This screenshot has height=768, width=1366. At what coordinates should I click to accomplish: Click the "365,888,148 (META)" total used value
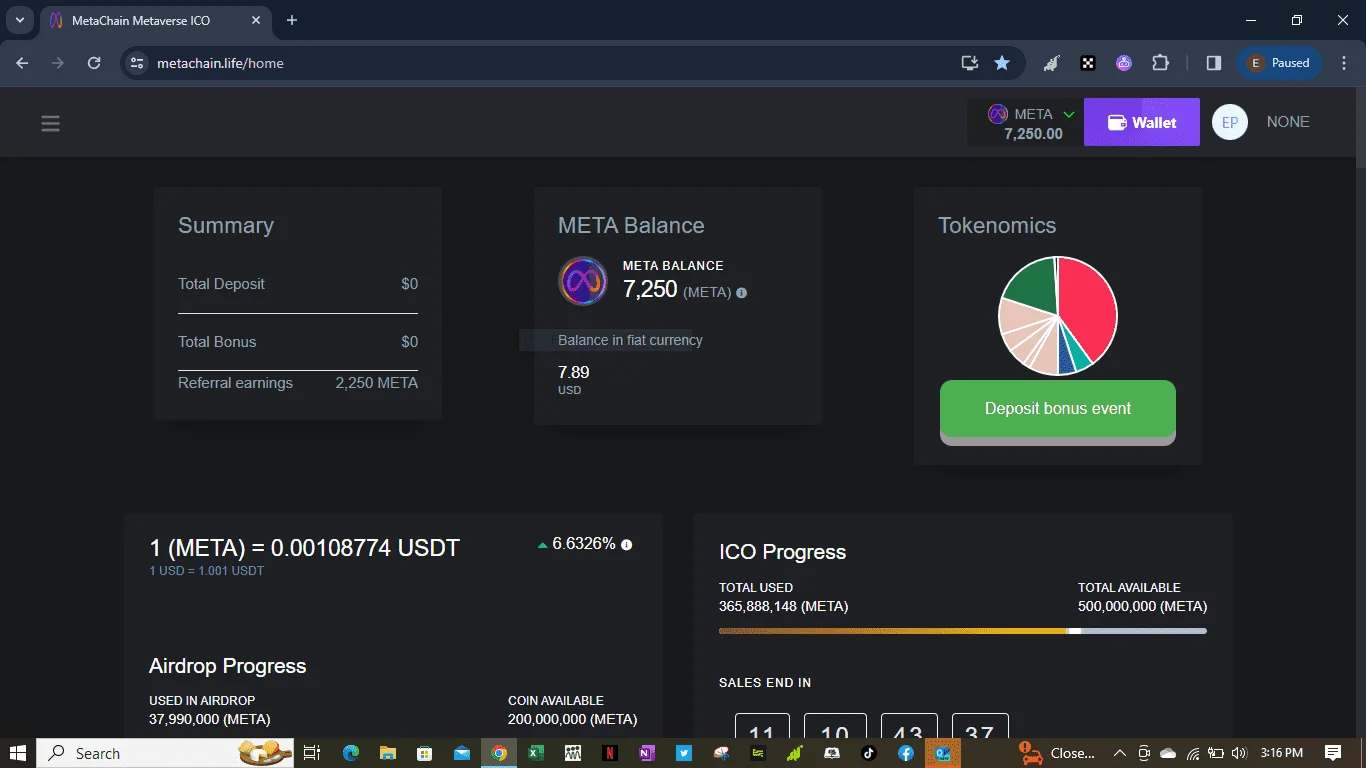(x=784, y=606)
